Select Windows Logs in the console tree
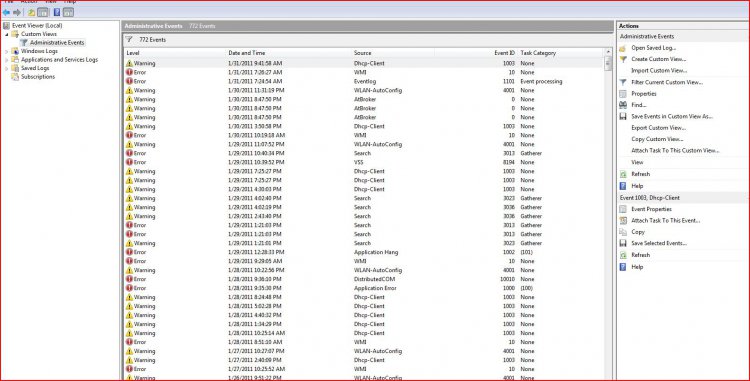750x381 pixels. [39, 52]
